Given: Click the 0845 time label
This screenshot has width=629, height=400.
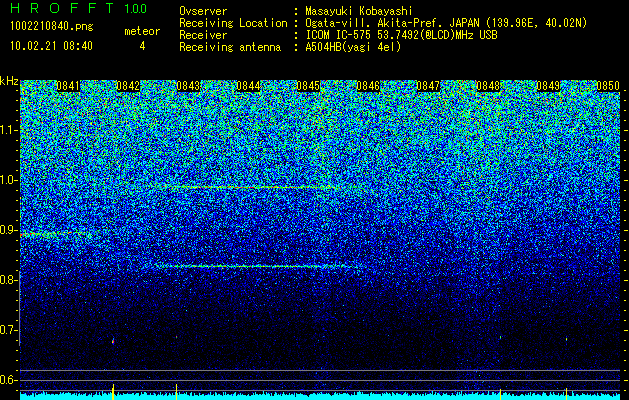Looking at the screenshot, I should tap(308, 86).
